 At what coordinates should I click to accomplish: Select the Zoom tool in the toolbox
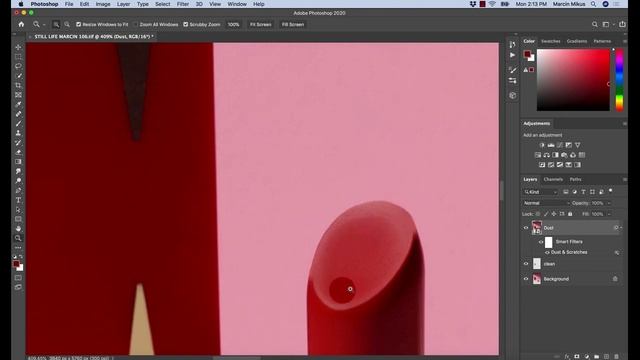click(18, 238)
